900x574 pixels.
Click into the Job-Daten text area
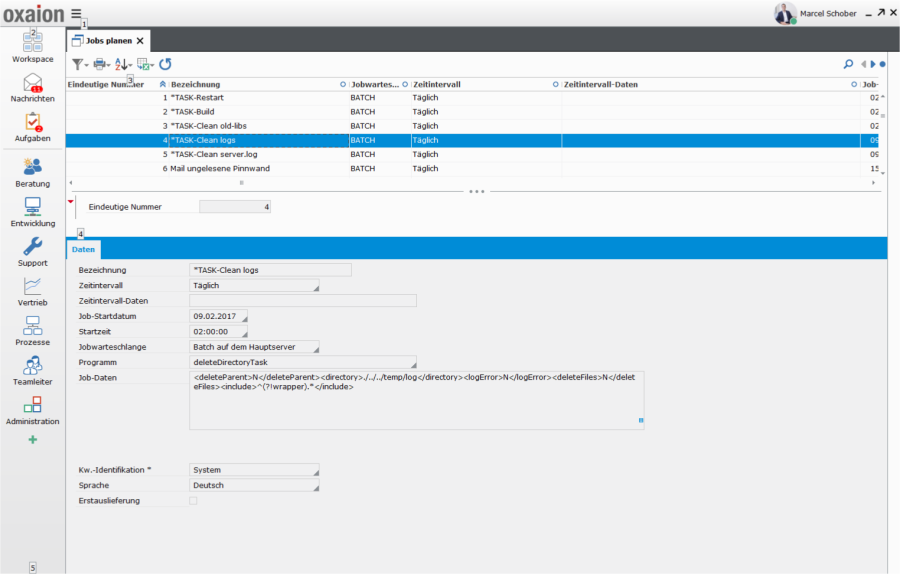[x=416, y=400]
